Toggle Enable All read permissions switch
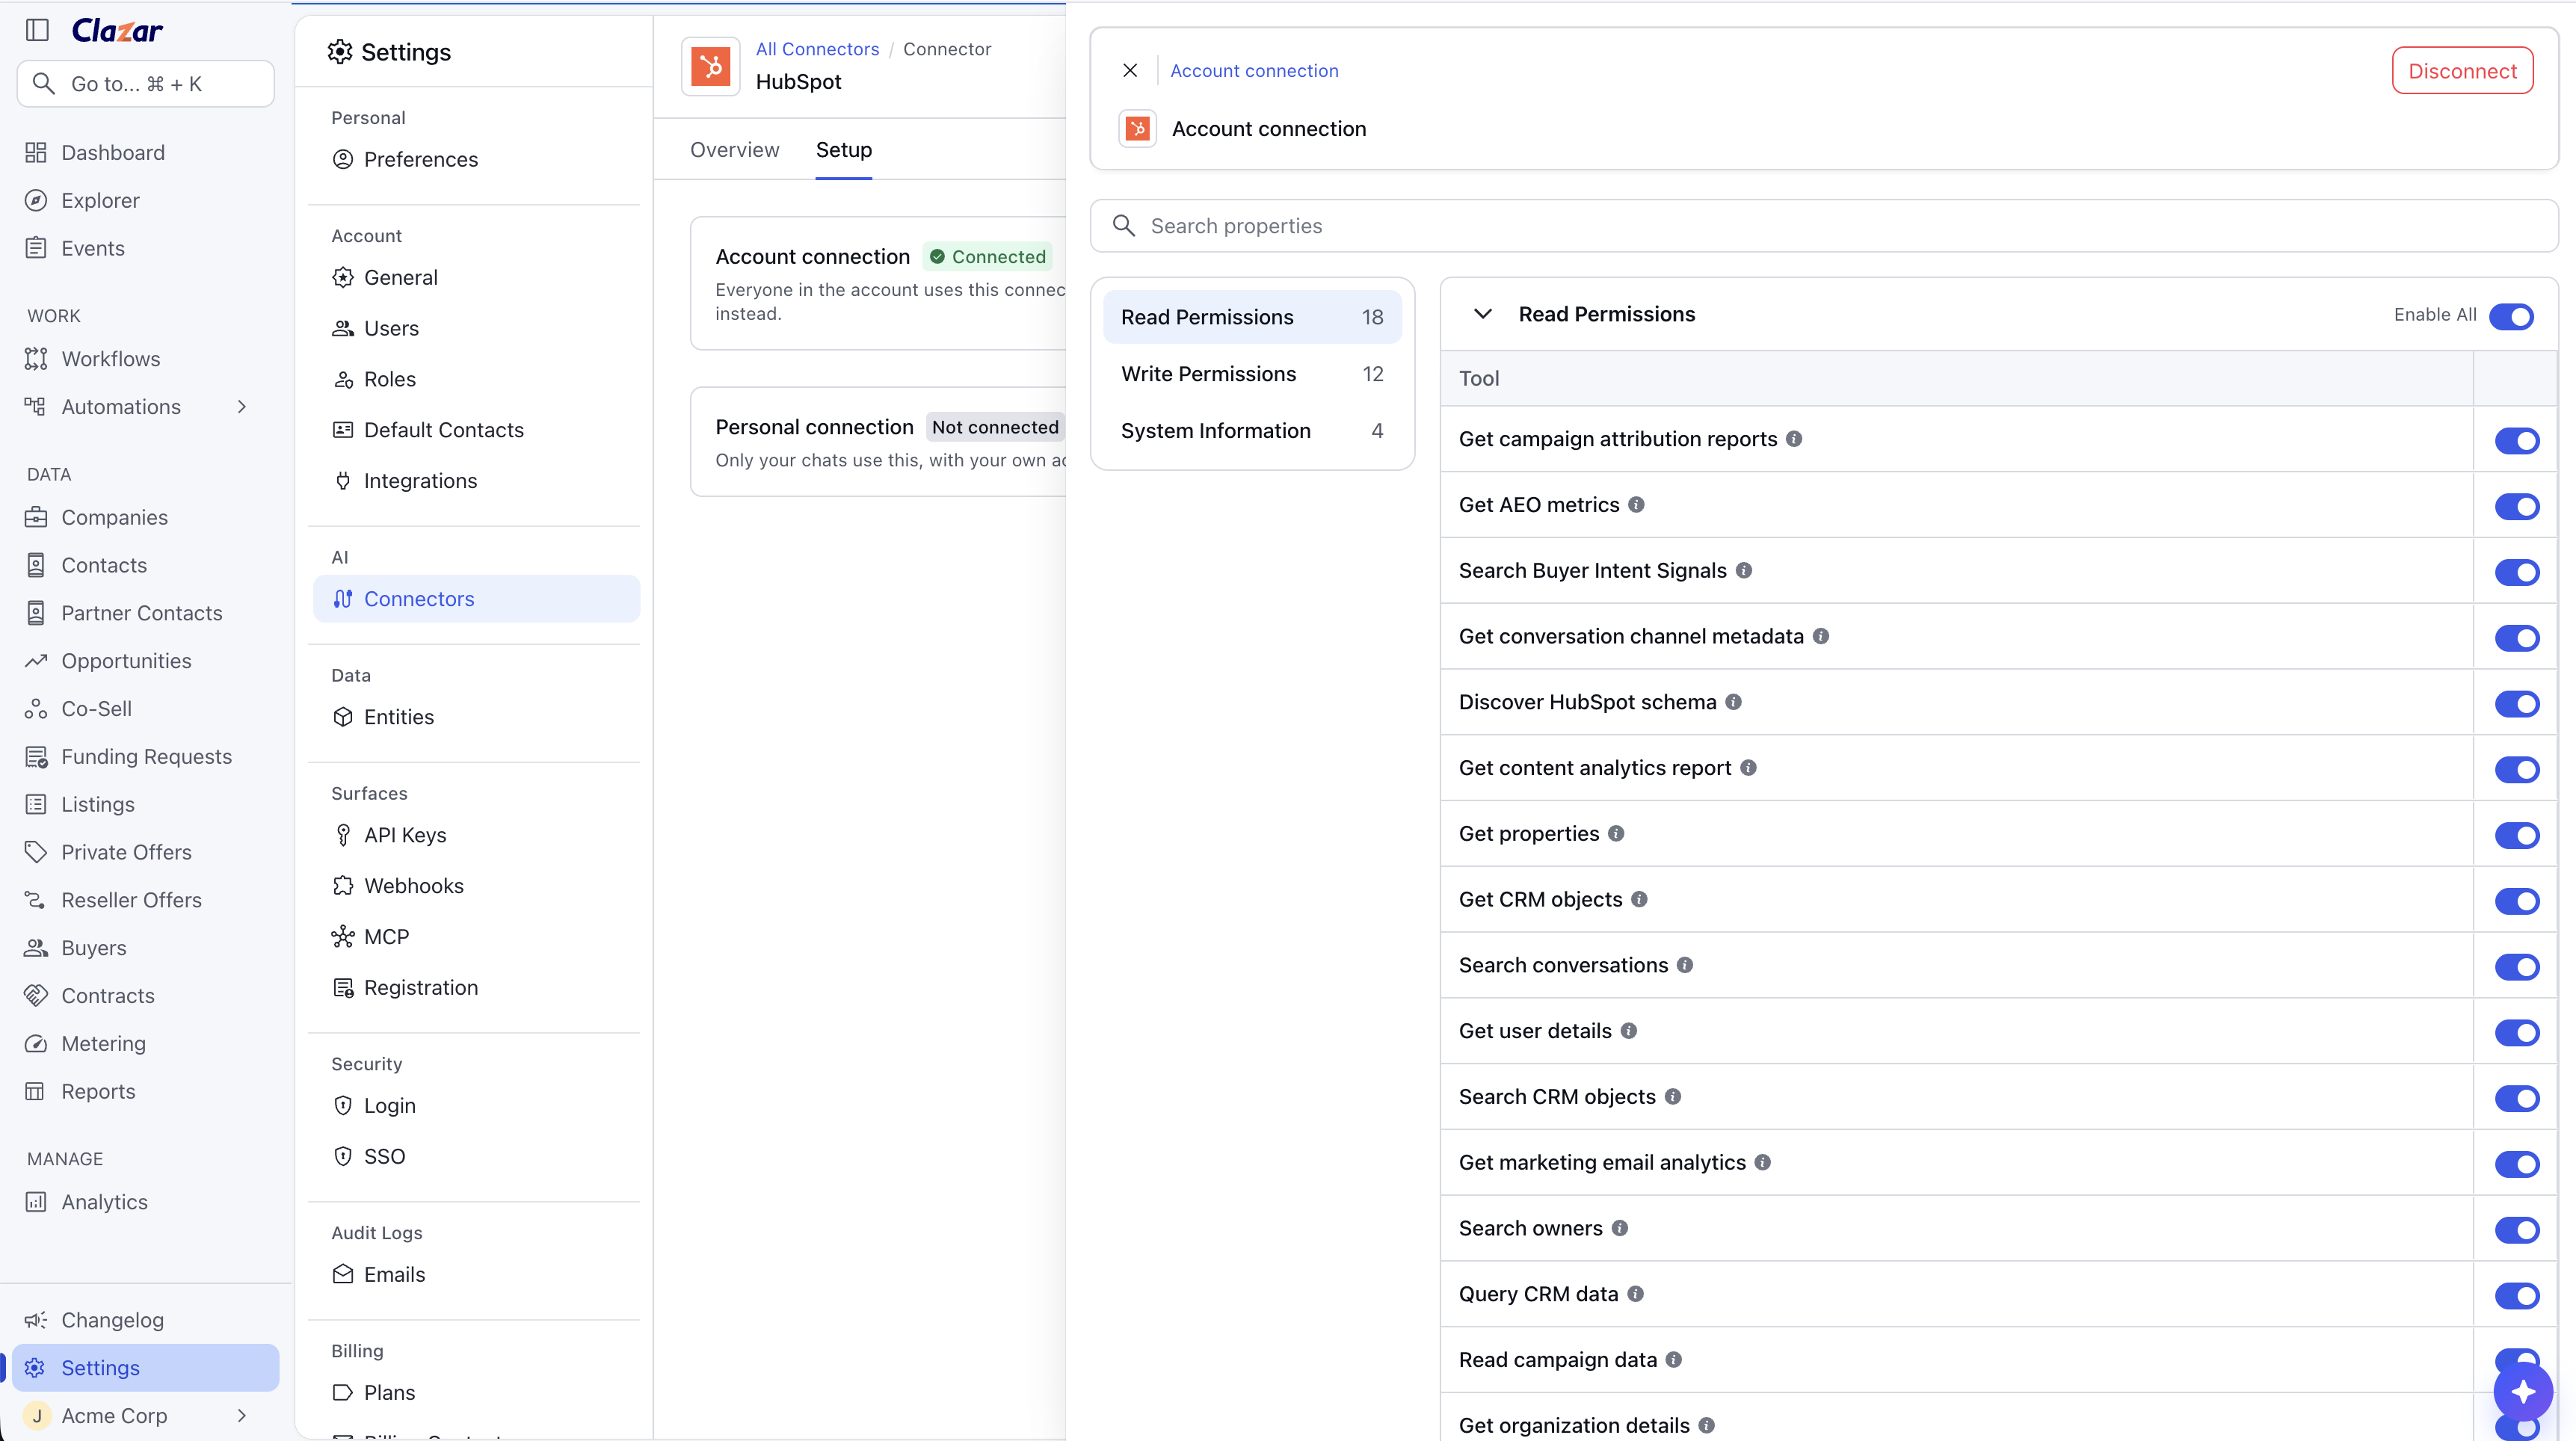Screen dimensions: 2576x1441 (x=2511, y=316)
